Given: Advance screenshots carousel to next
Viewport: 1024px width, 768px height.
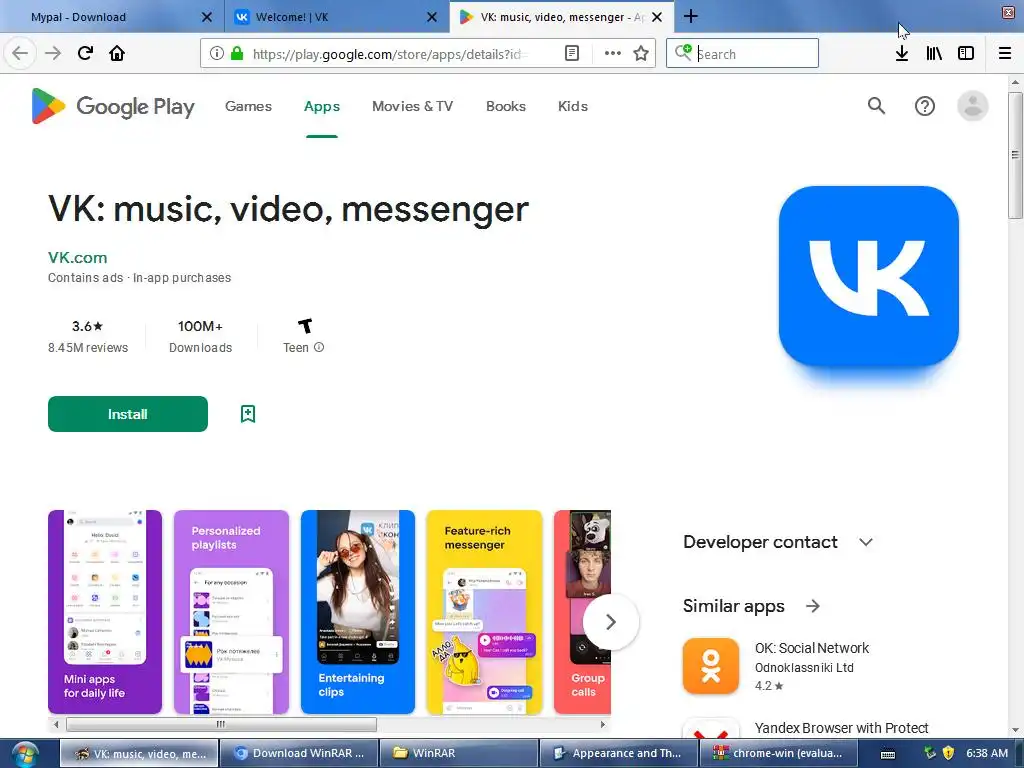Looking at the screenshot, I should 610,622.
